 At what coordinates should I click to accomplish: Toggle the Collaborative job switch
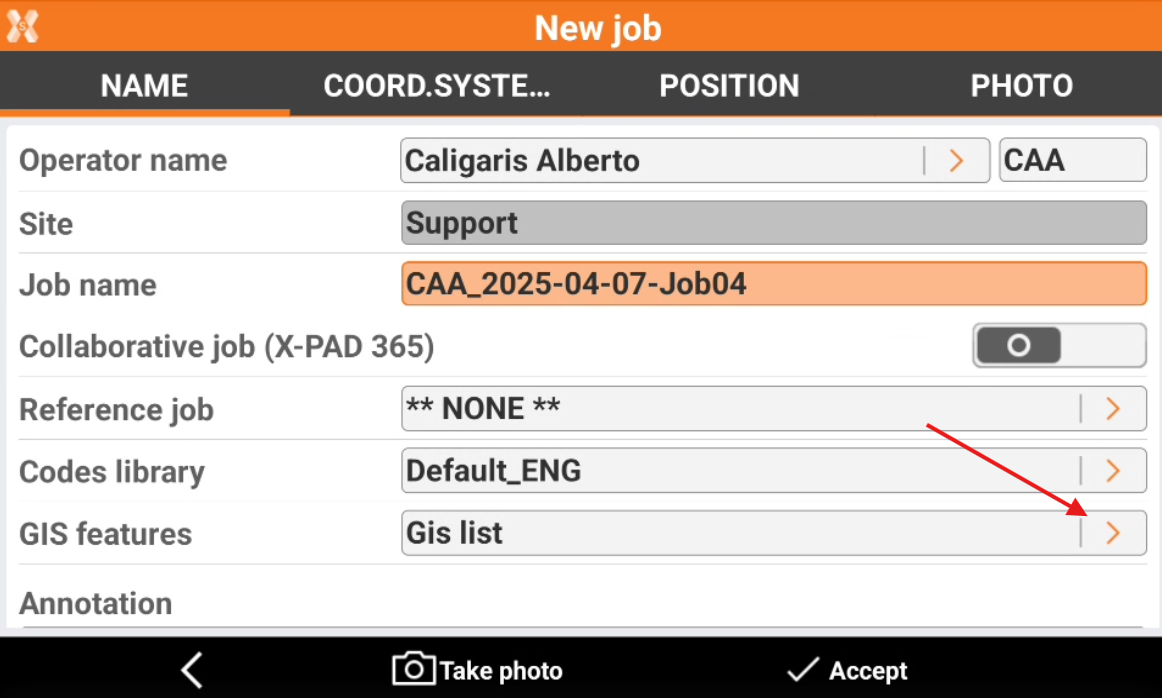(1058, 346)
